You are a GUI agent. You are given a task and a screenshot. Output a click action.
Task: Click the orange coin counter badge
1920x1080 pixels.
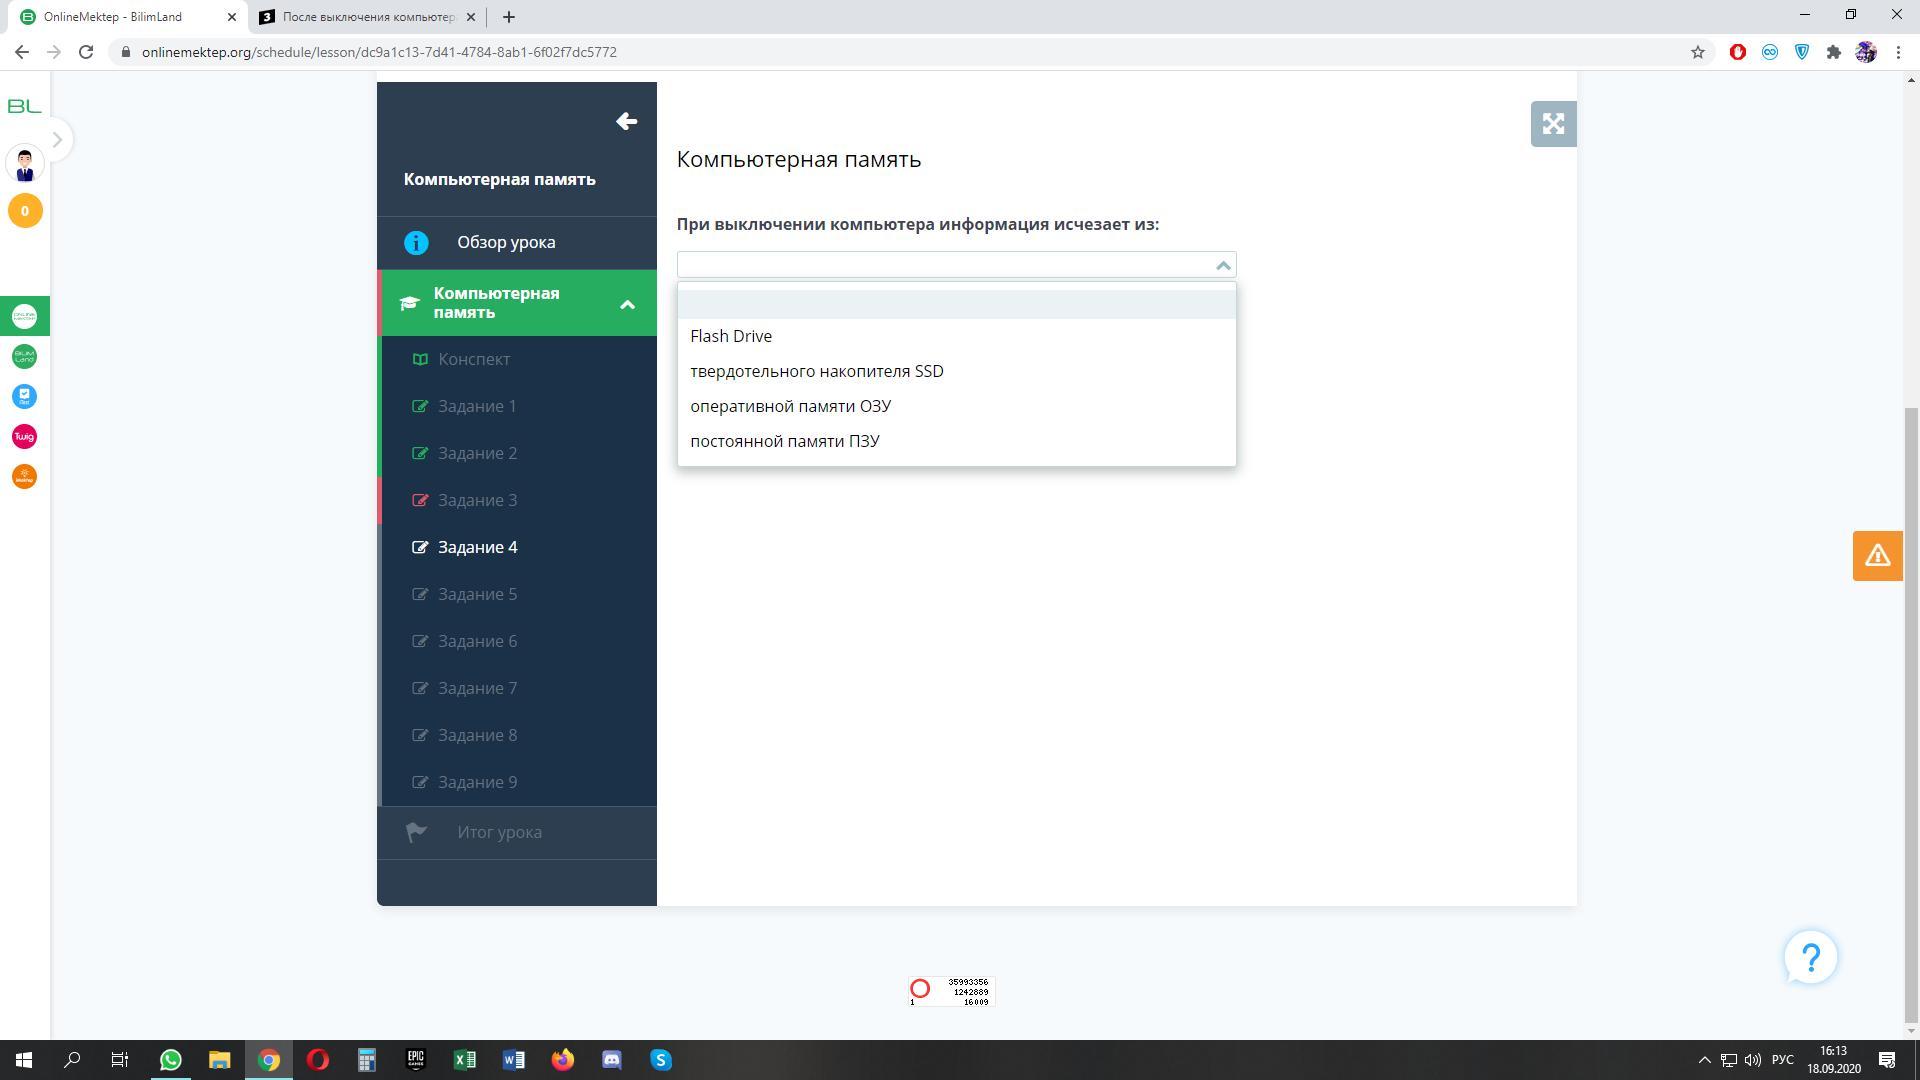coord(25,211)
